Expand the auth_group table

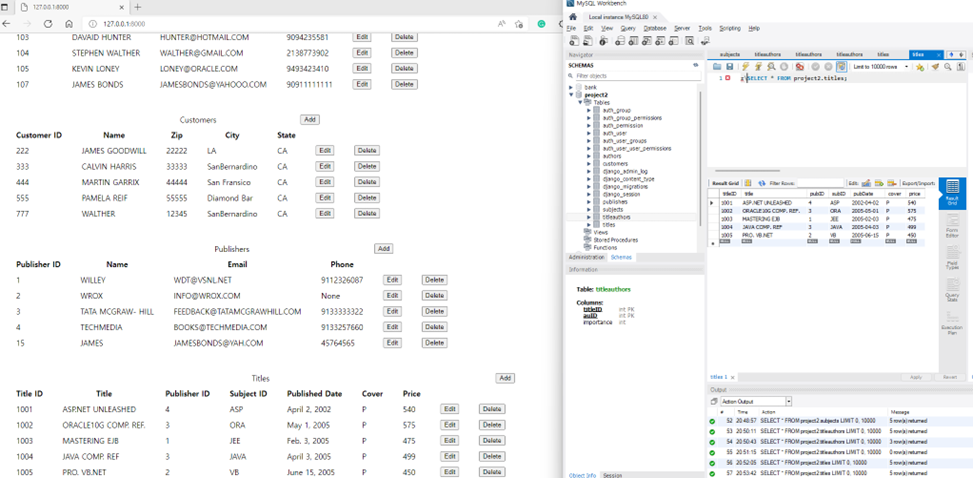point(589,110)
